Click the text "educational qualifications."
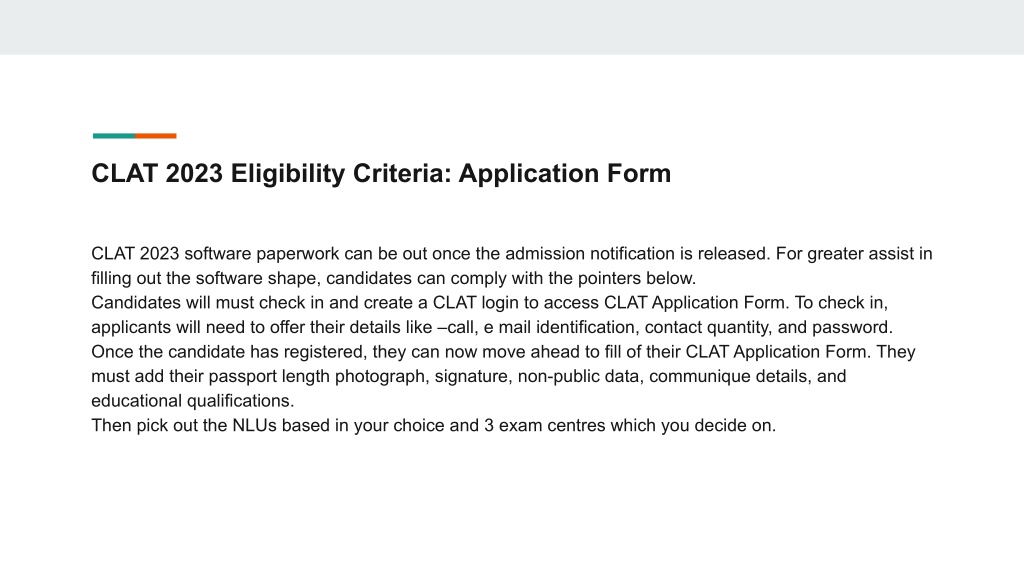 193,401
